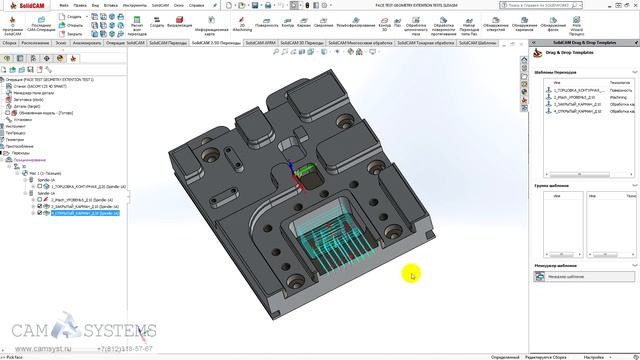Pin the SolidCAM Drag & Drop Templates pane
The height and width of the screenshot is (360, 640).
(x=636, y=42)
